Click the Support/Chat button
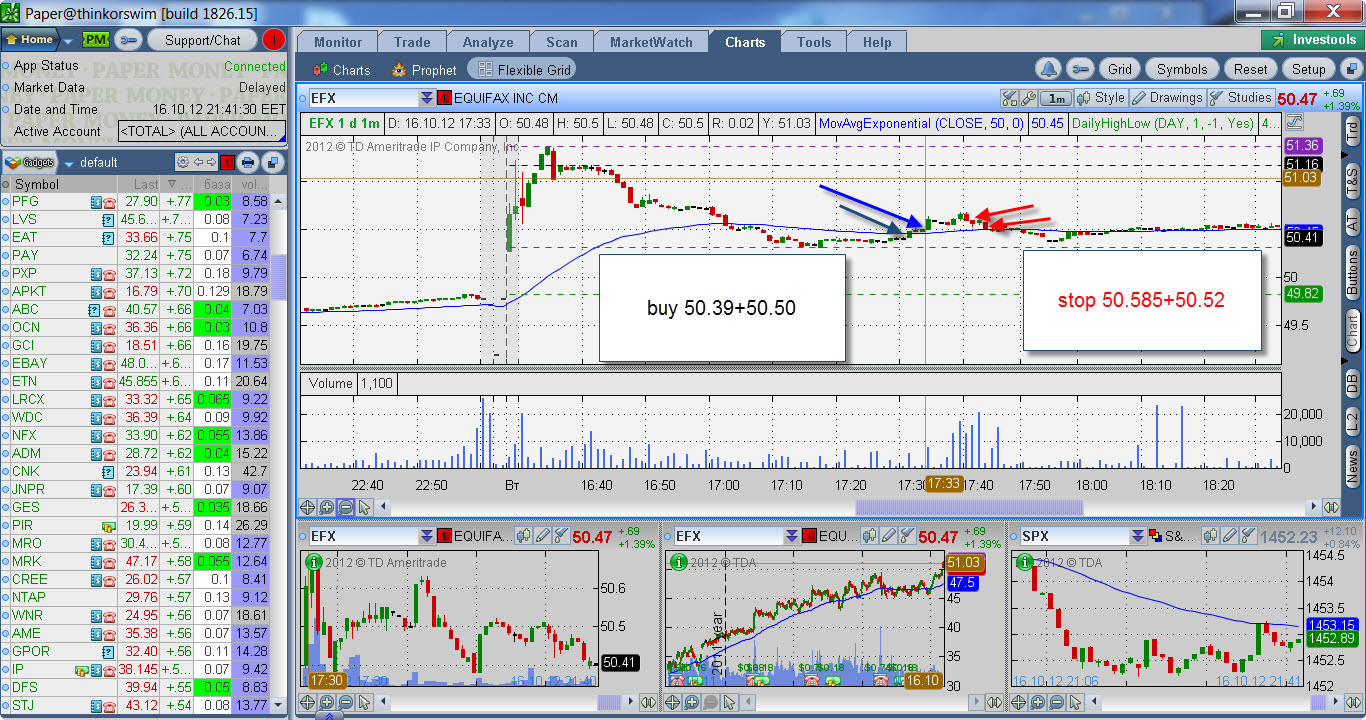The width and height of the screenshot is (1366, 720). (x=203, y=40)
